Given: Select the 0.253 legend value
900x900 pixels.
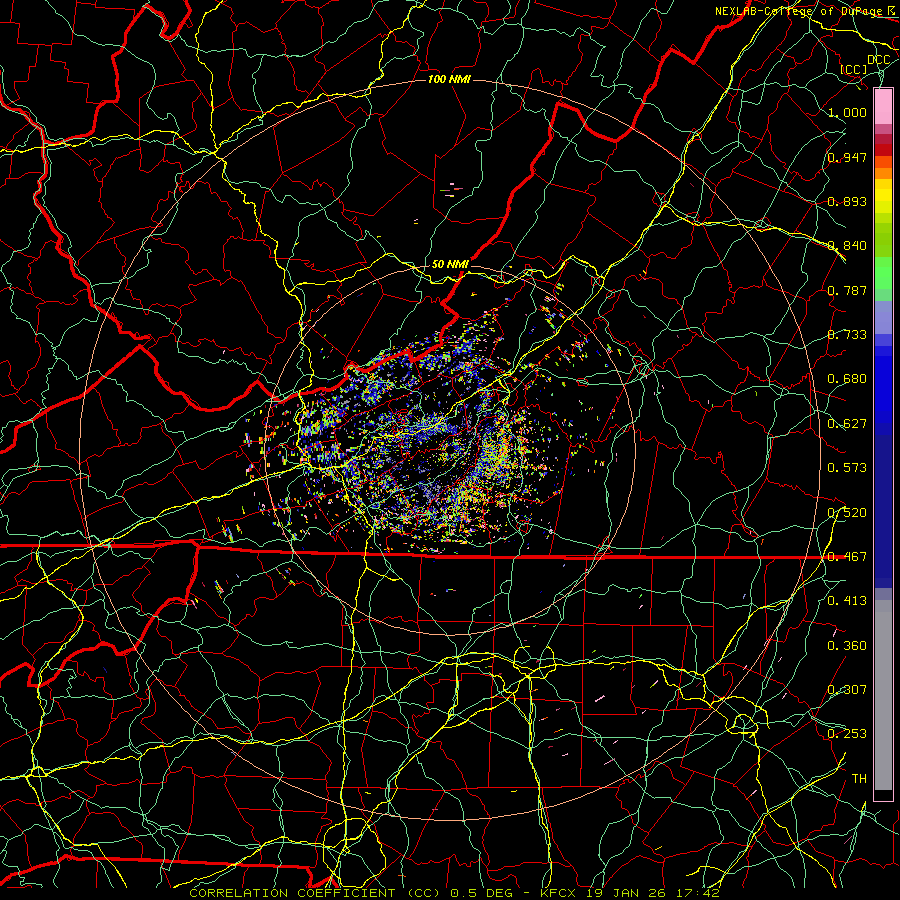Looking at the screenshot, I should click(847, 734).
